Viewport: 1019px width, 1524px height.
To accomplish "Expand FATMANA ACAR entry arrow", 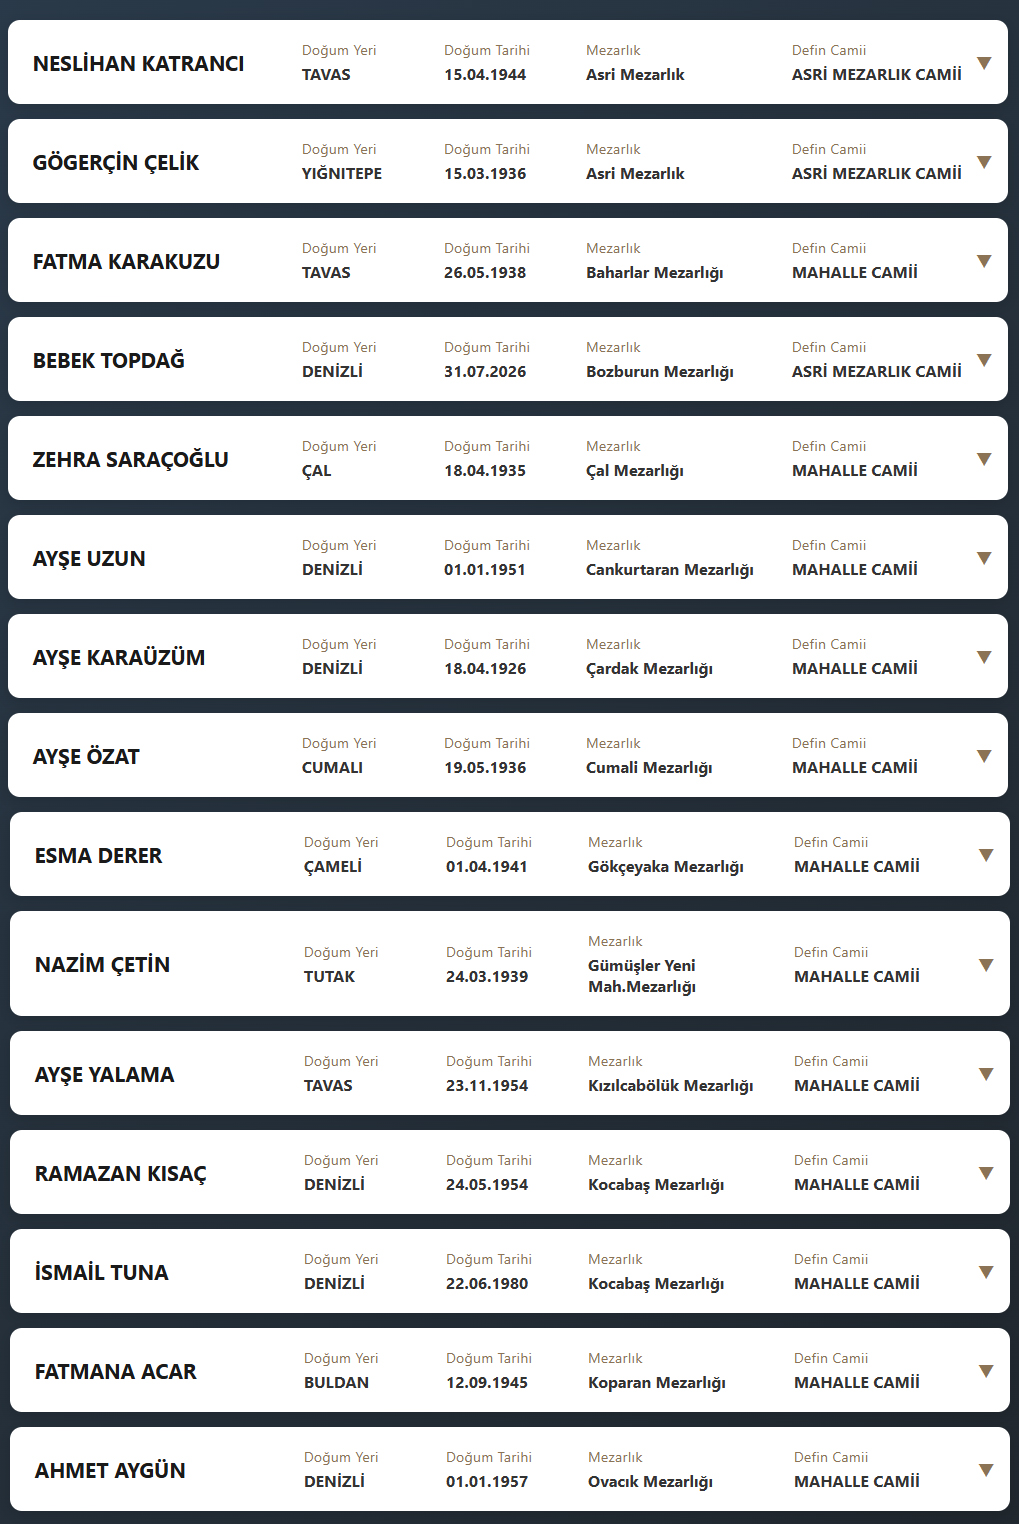I will coord(986,1371).
